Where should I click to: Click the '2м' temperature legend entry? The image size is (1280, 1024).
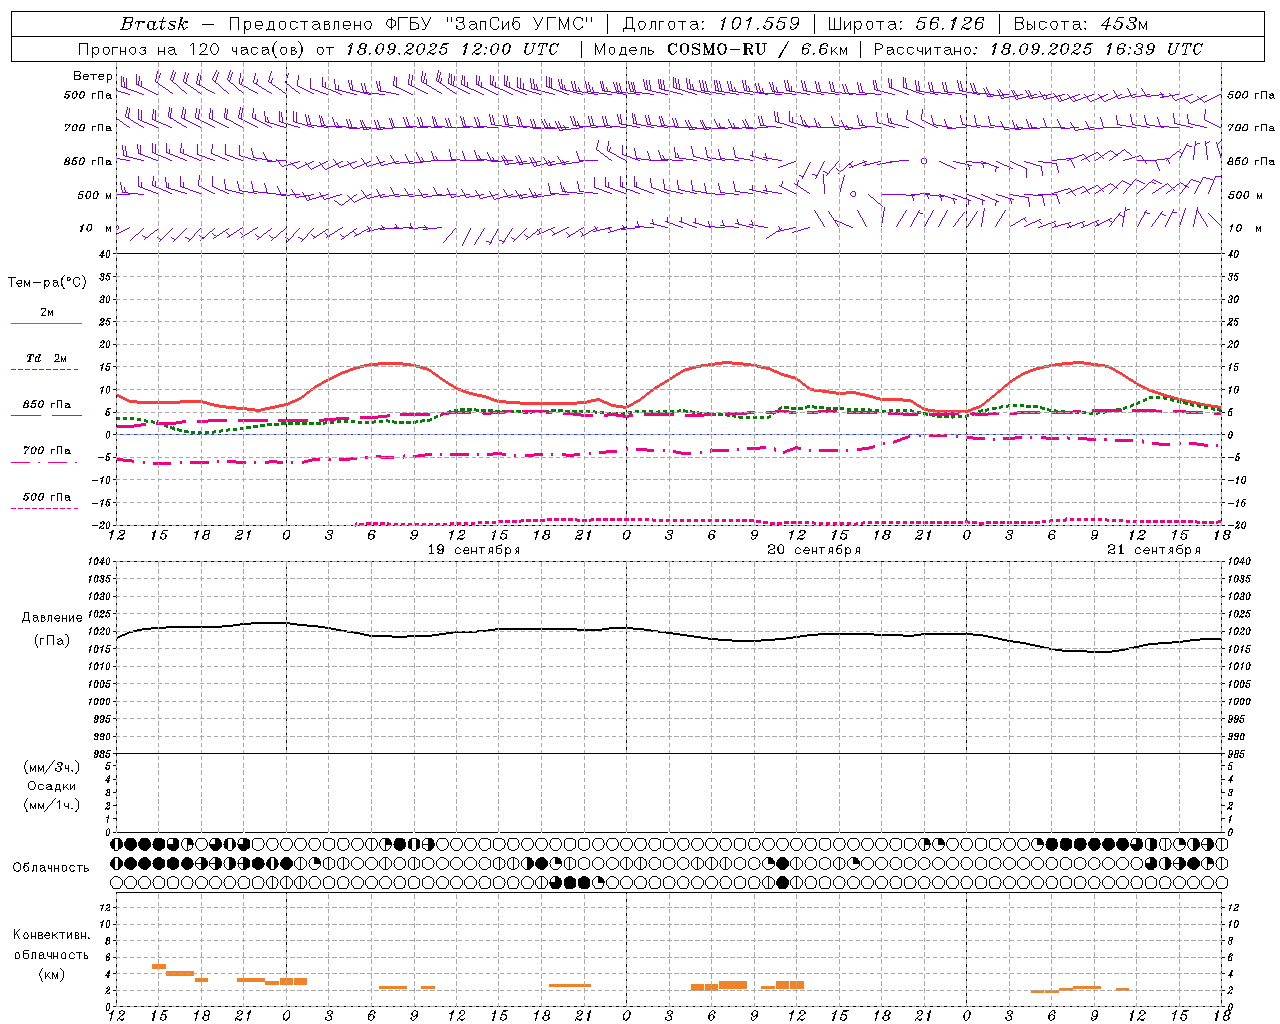click(x=47, y=312)
